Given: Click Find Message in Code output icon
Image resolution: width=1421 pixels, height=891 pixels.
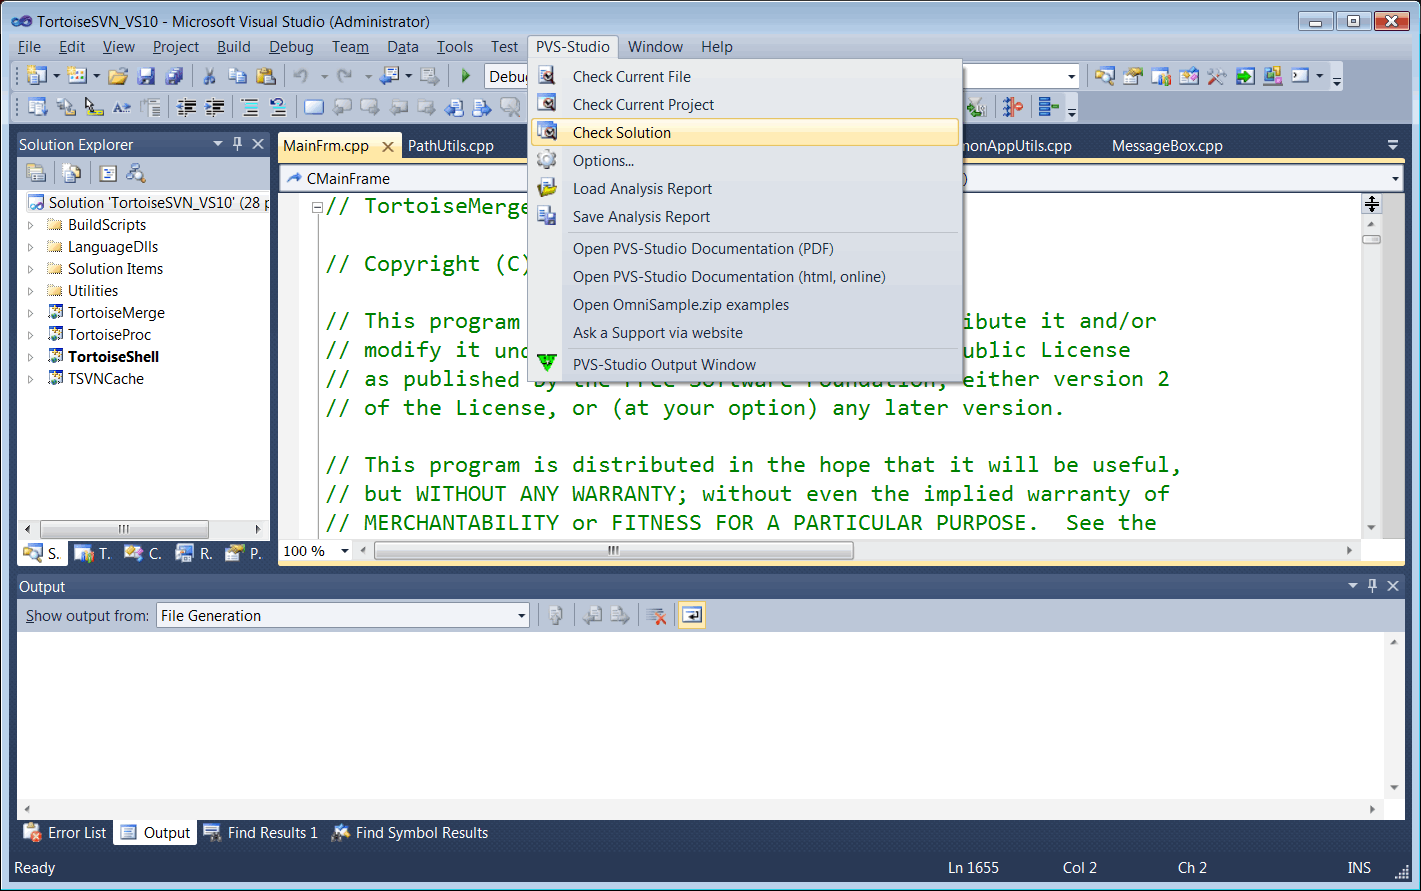Looking at the screenshot, I should tap(556, 616).
